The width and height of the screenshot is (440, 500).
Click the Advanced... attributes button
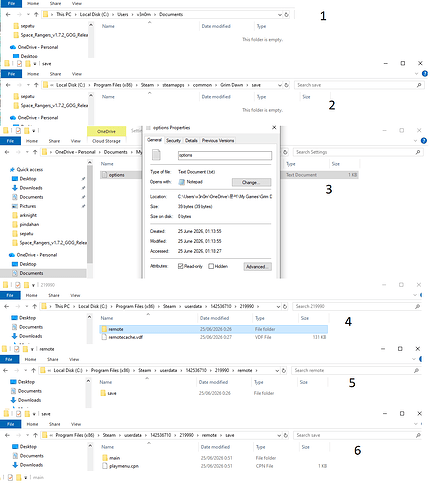[x=257, y=267]
